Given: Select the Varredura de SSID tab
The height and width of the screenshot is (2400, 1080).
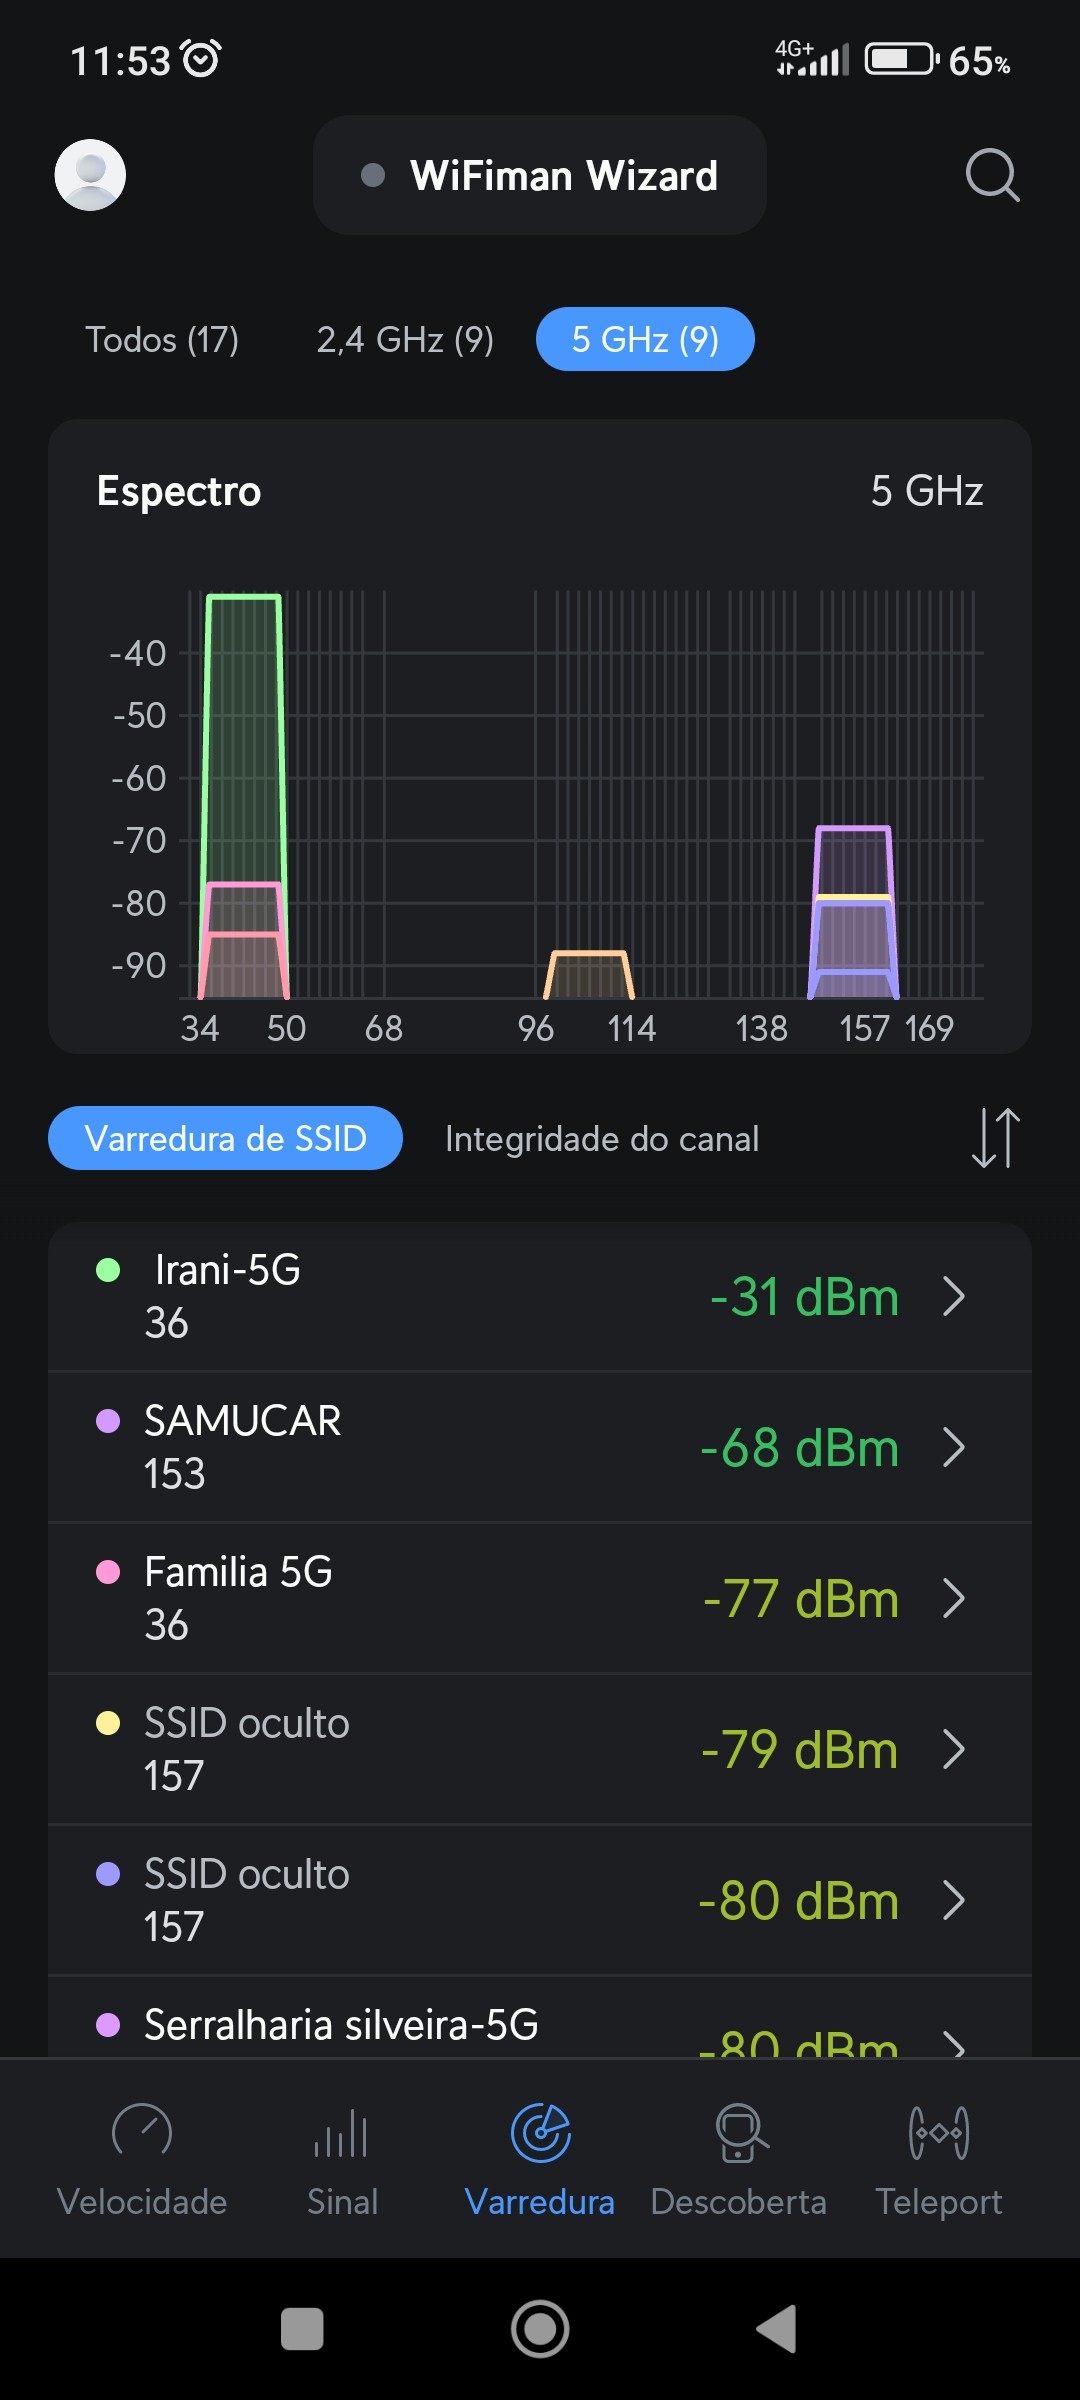Looking at the screenshot, I should pos(225,1139).
